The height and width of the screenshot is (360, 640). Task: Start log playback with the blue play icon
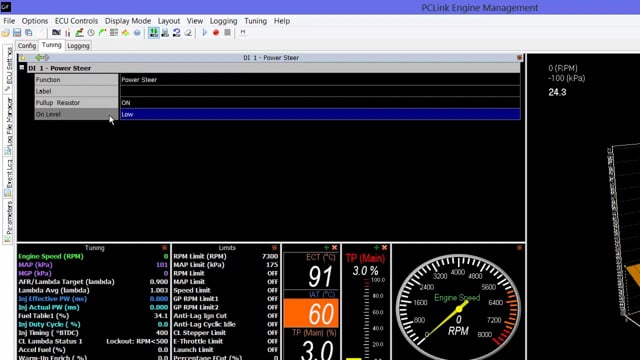pyautogui.click(x=204, y=33)
